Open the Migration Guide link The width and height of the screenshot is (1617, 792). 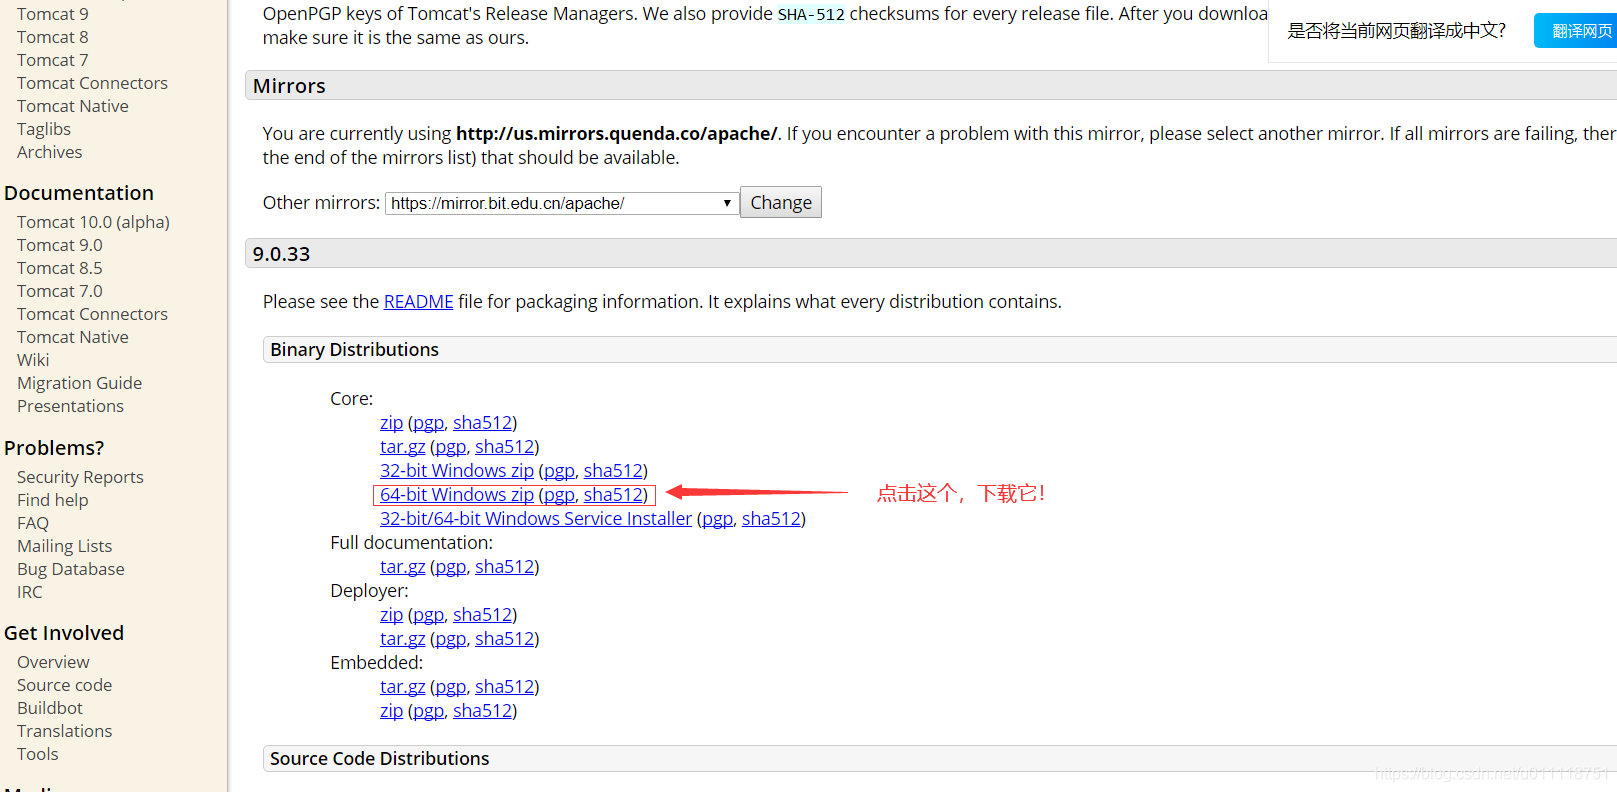79,383
